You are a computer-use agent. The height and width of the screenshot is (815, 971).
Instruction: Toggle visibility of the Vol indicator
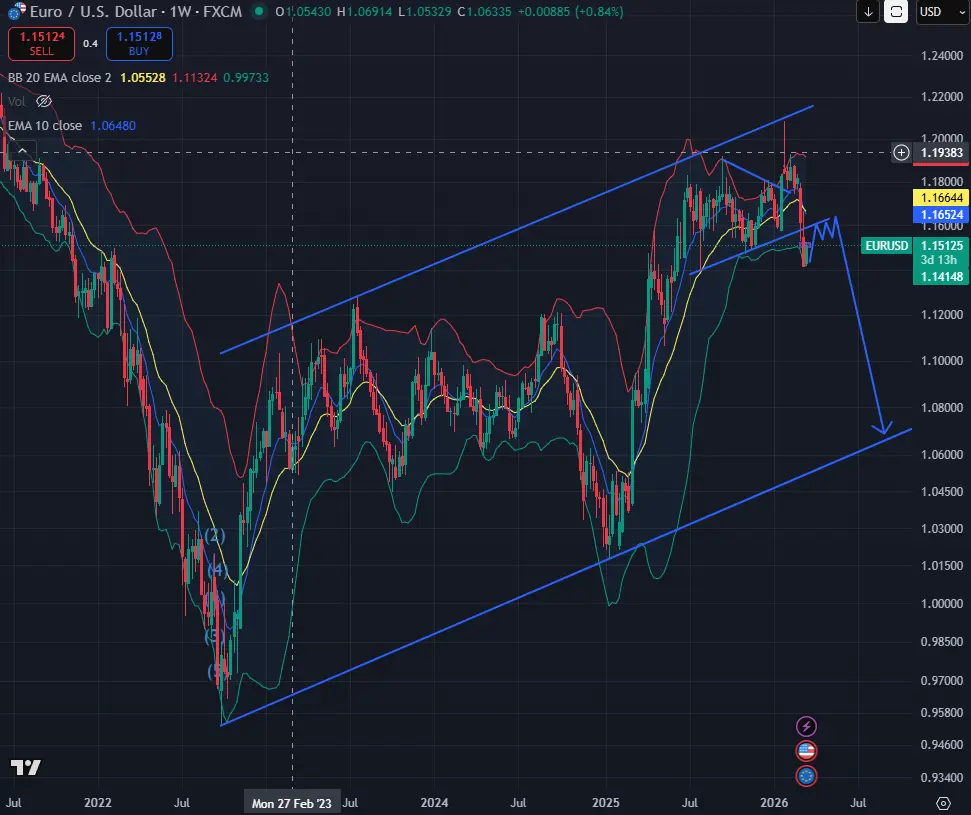(x=43, y=101)
